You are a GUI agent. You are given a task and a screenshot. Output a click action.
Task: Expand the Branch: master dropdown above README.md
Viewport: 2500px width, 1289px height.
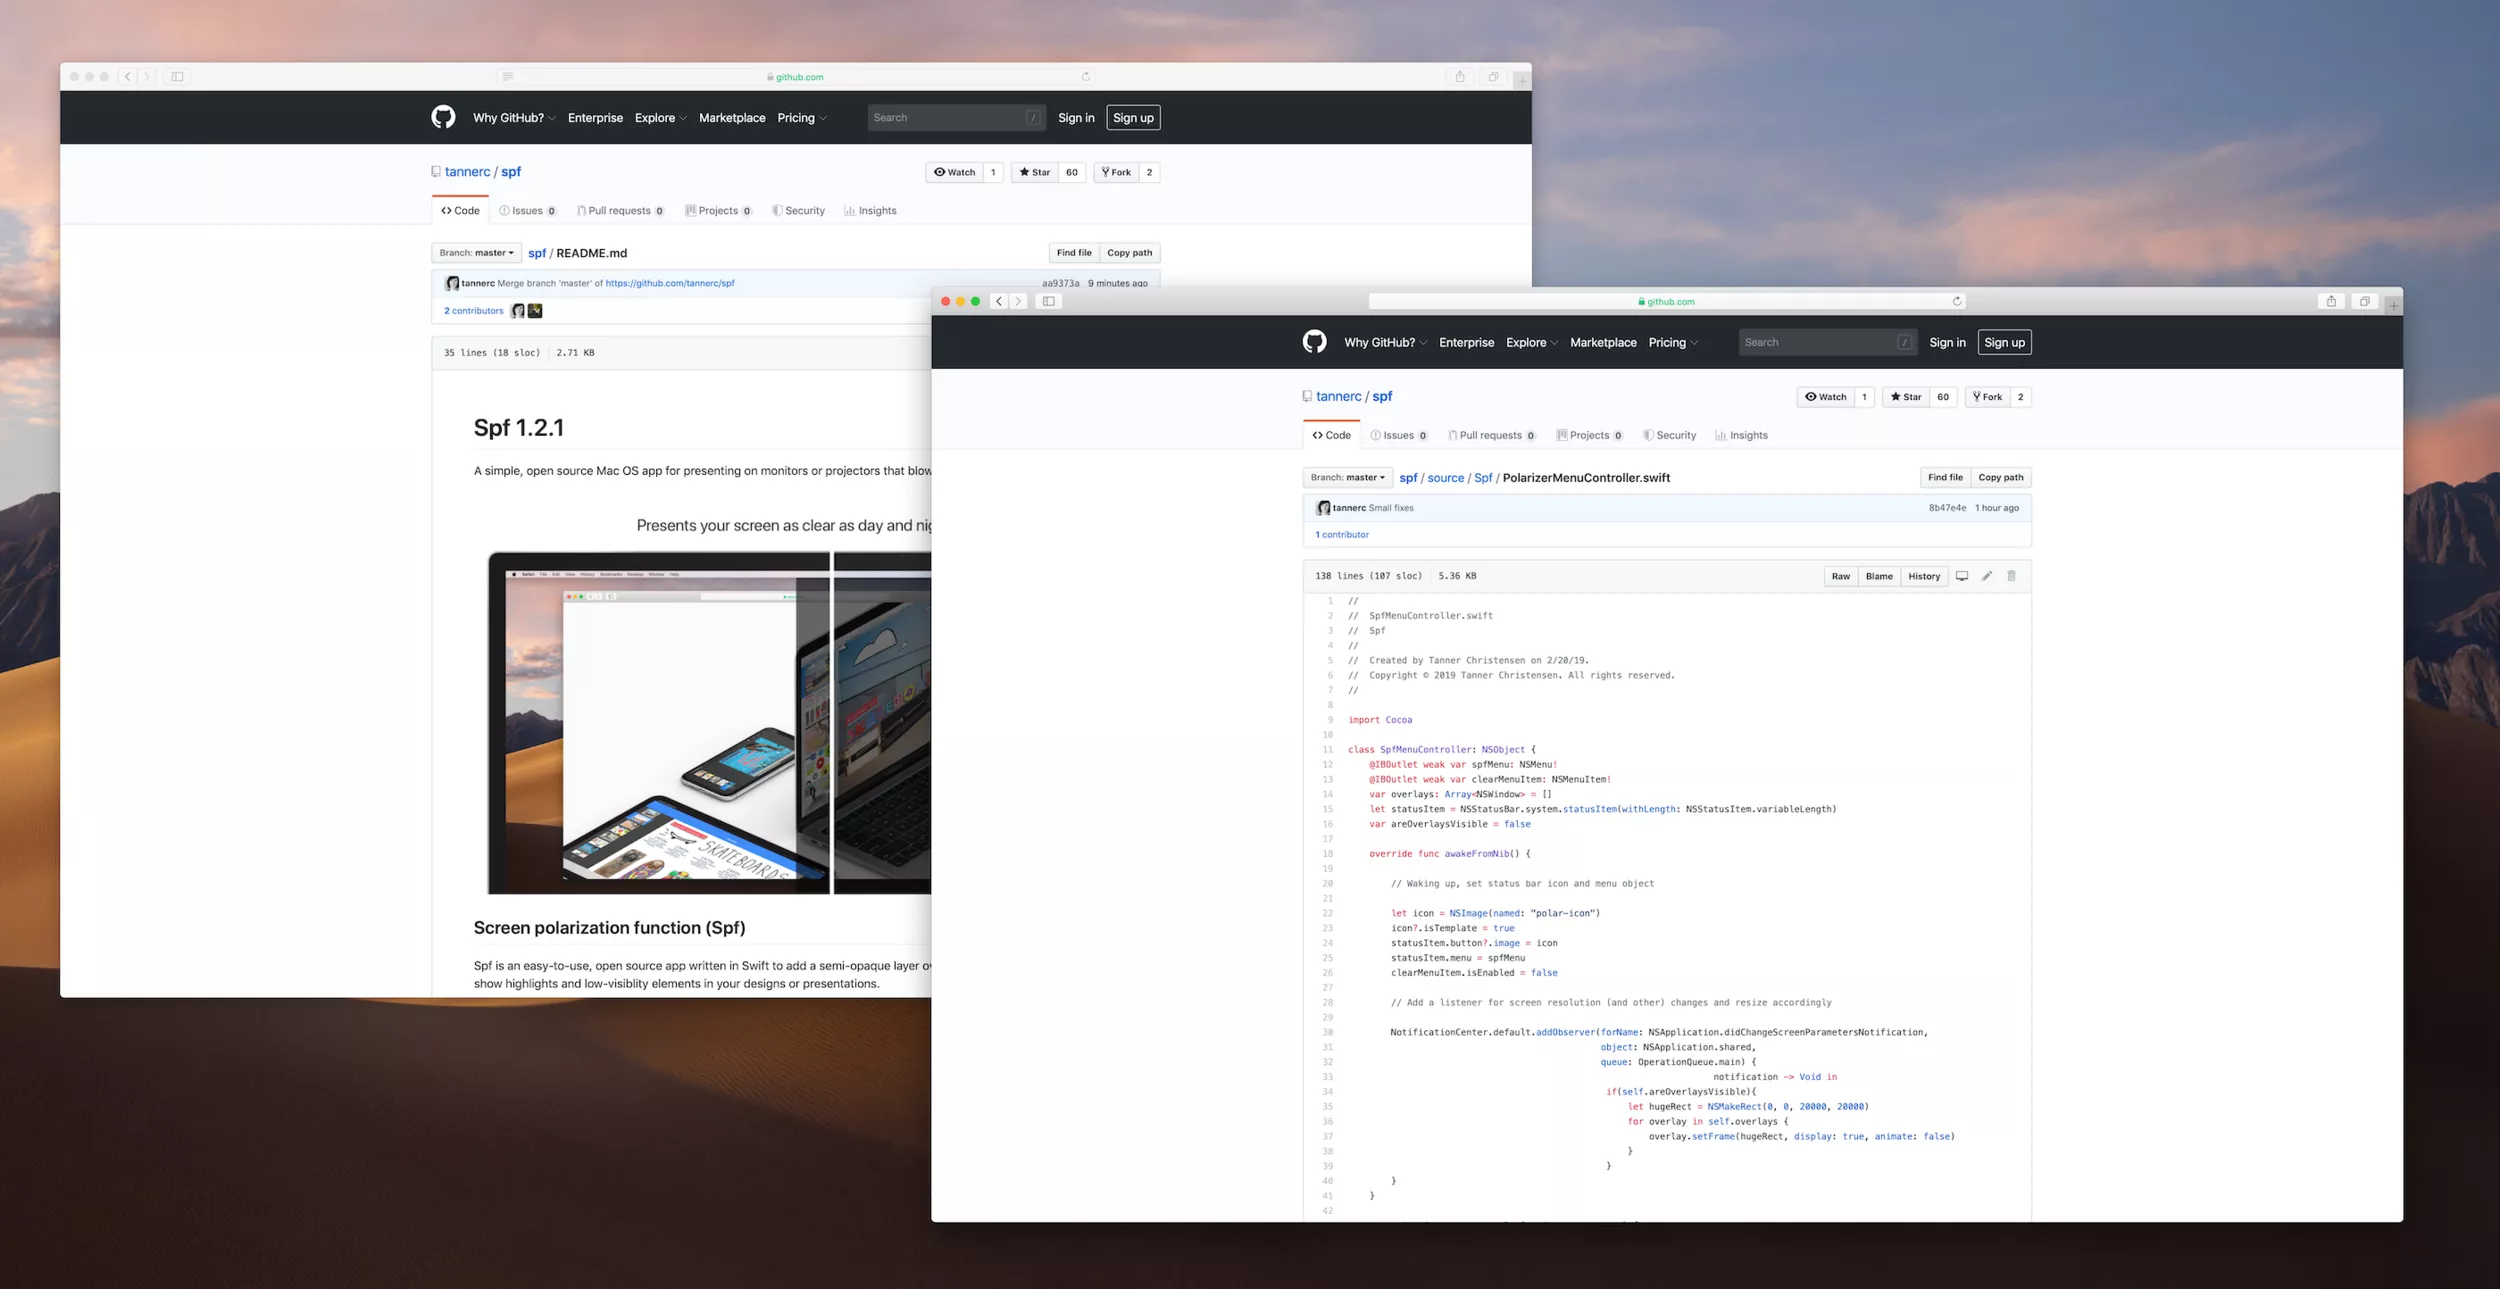click(476, 253)
